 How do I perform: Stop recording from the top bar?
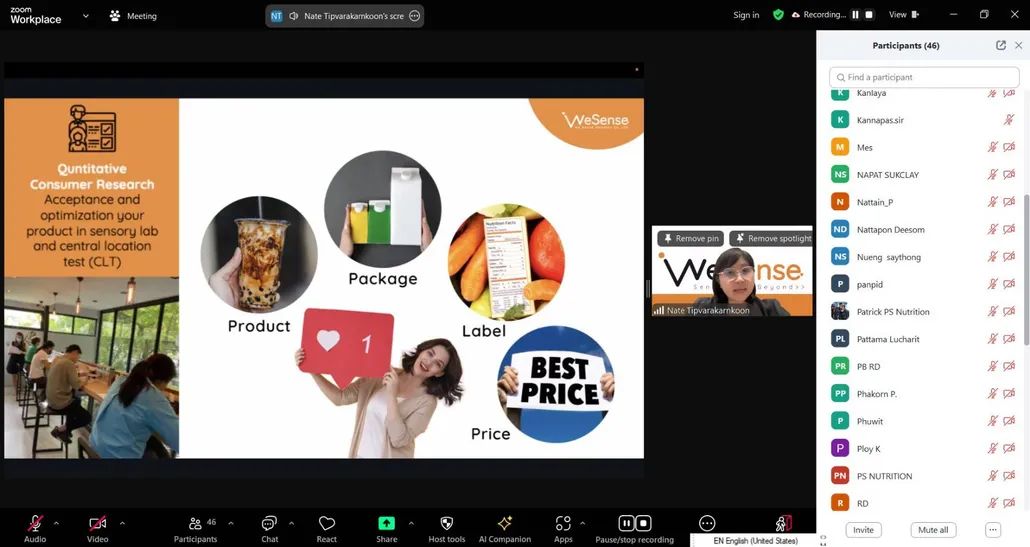(869, 14)
